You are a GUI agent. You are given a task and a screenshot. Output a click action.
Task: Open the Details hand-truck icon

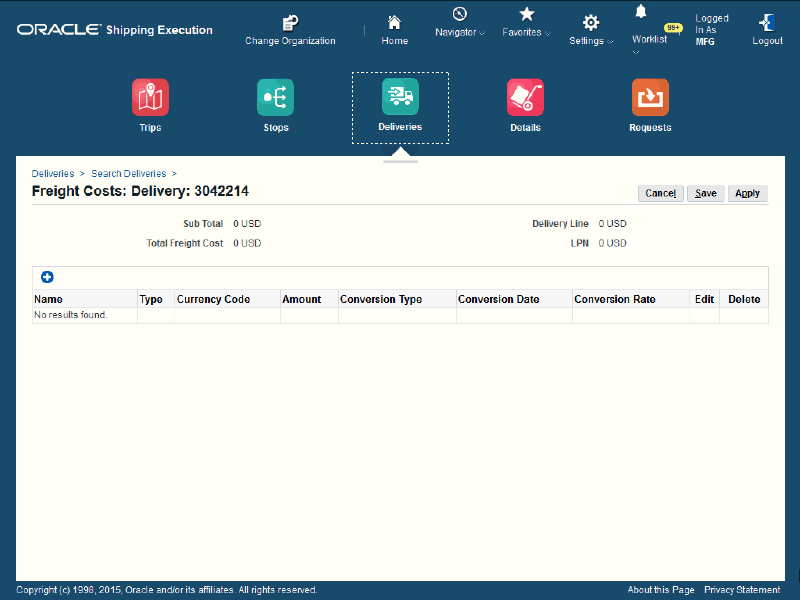pos(525,97)
